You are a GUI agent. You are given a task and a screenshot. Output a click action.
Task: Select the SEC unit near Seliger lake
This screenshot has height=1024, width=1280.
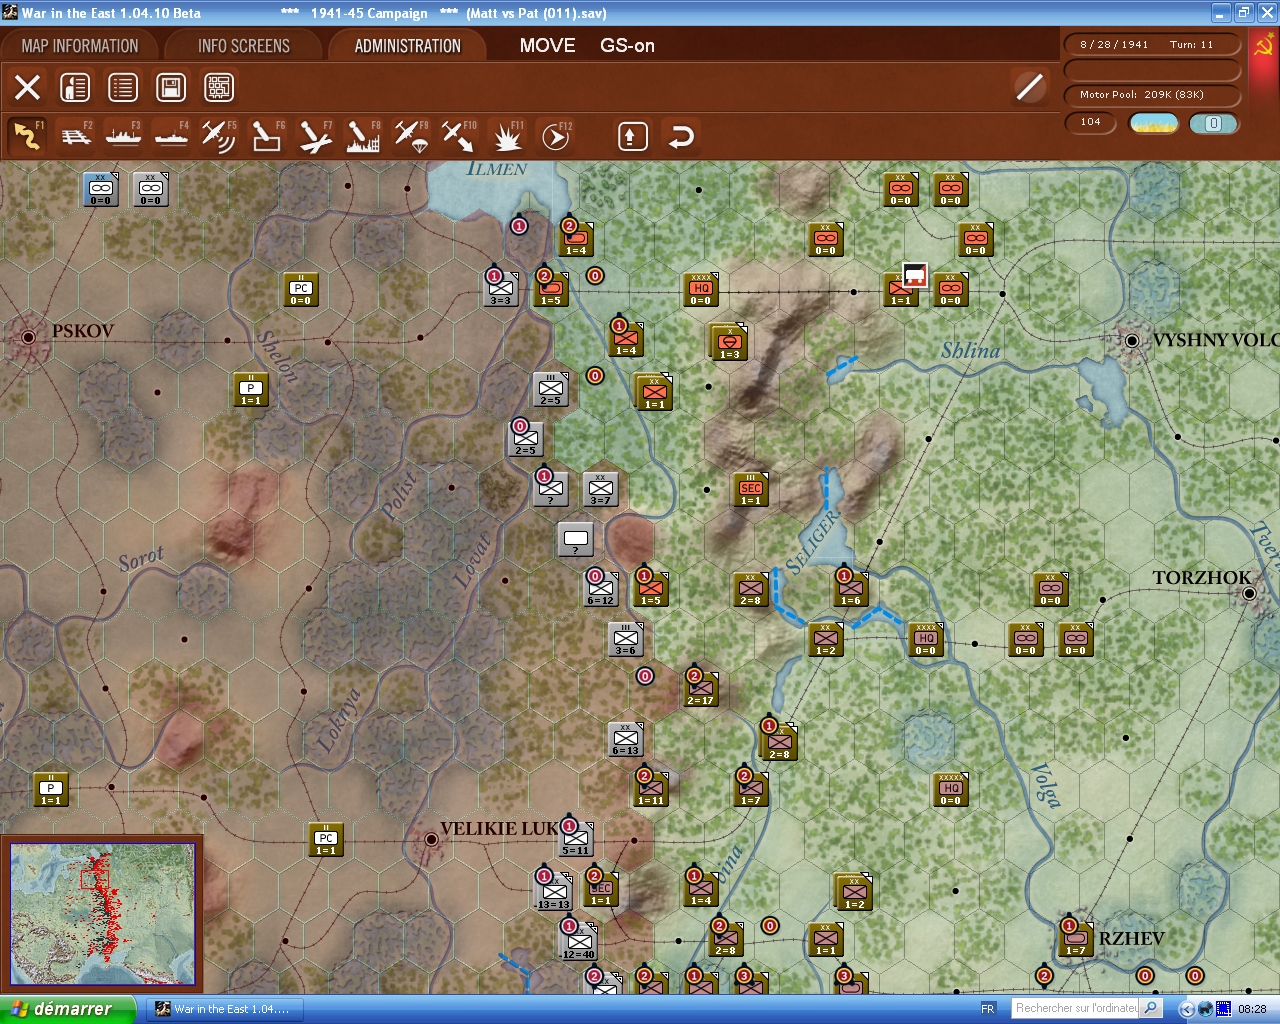tap(750, 489)
